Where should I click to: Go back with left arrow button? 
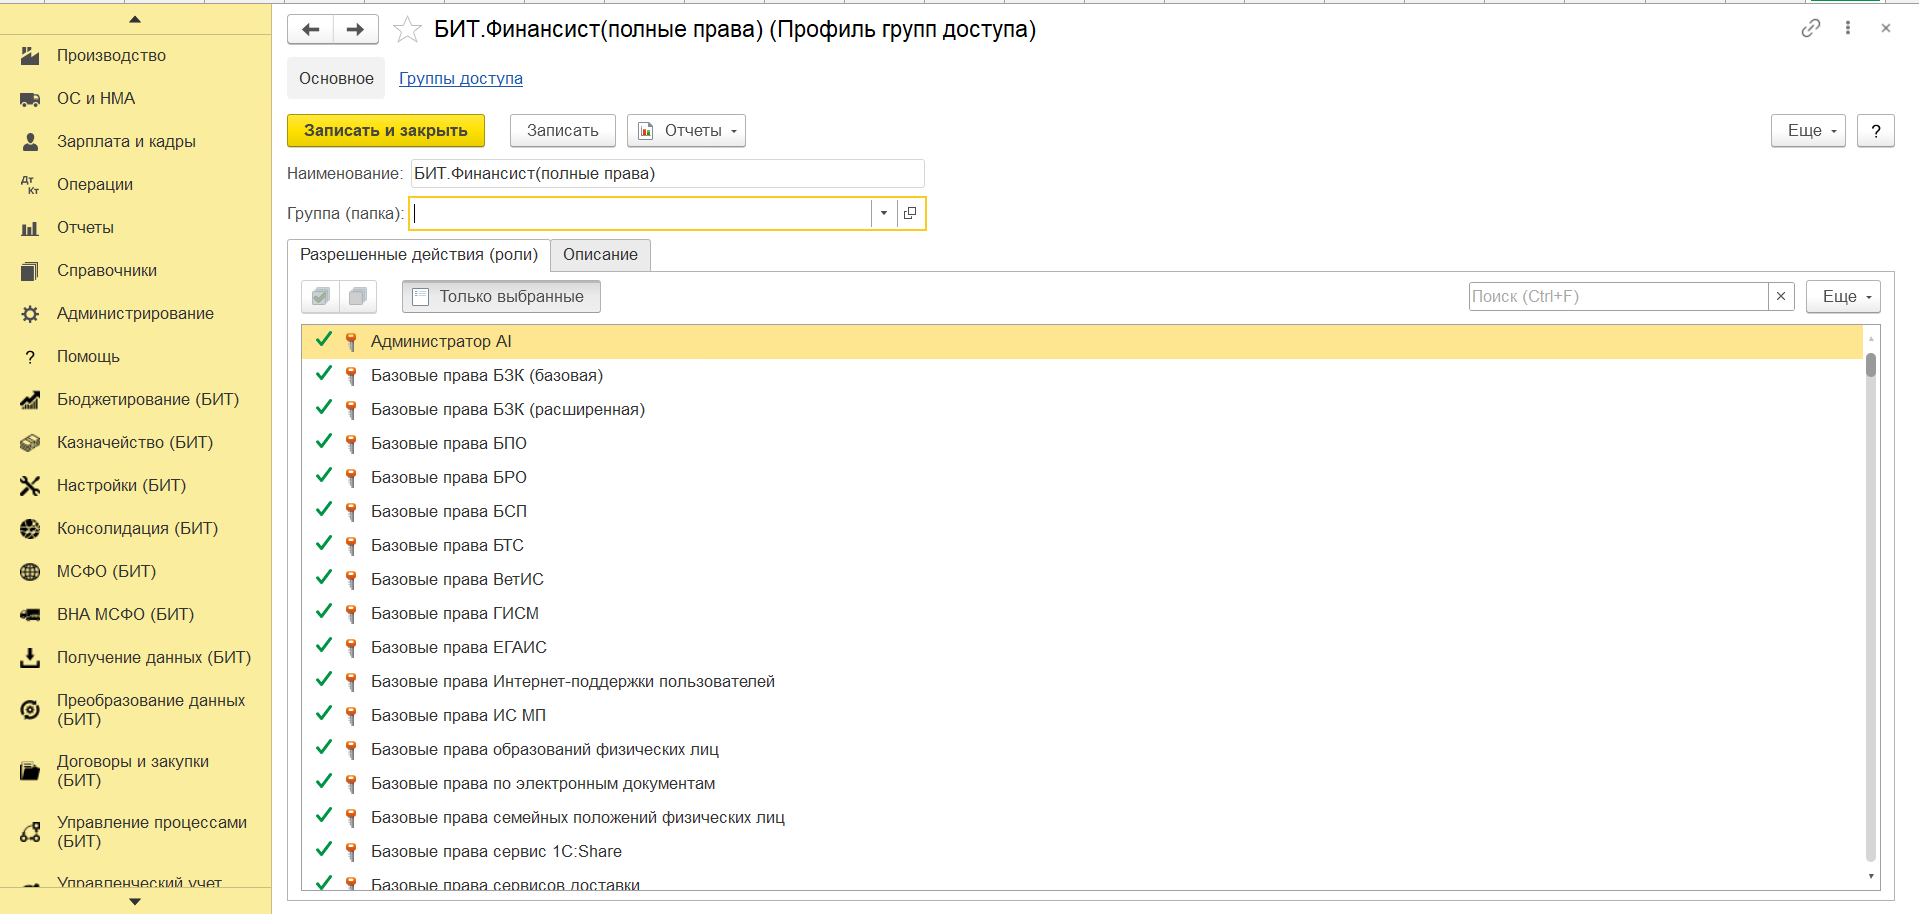coord(310,30)
